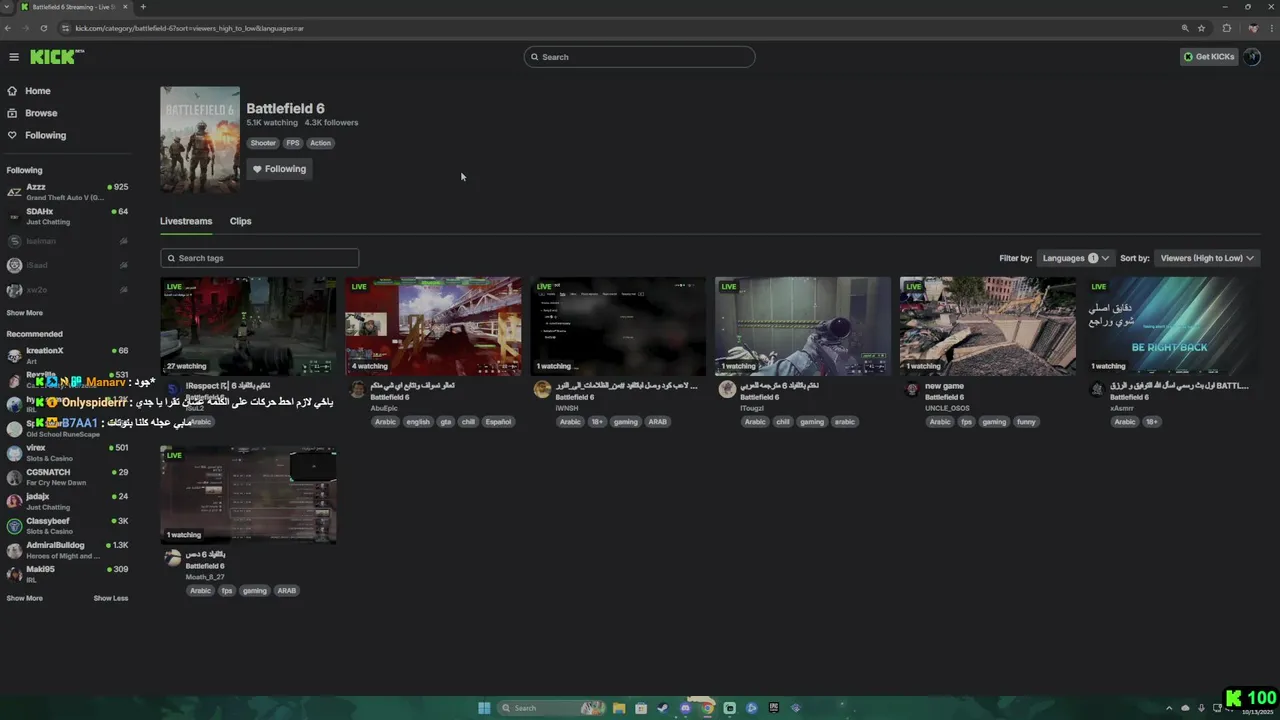
Task: Select gta tag under AbuEpic stream
Action: pos(446,422)
